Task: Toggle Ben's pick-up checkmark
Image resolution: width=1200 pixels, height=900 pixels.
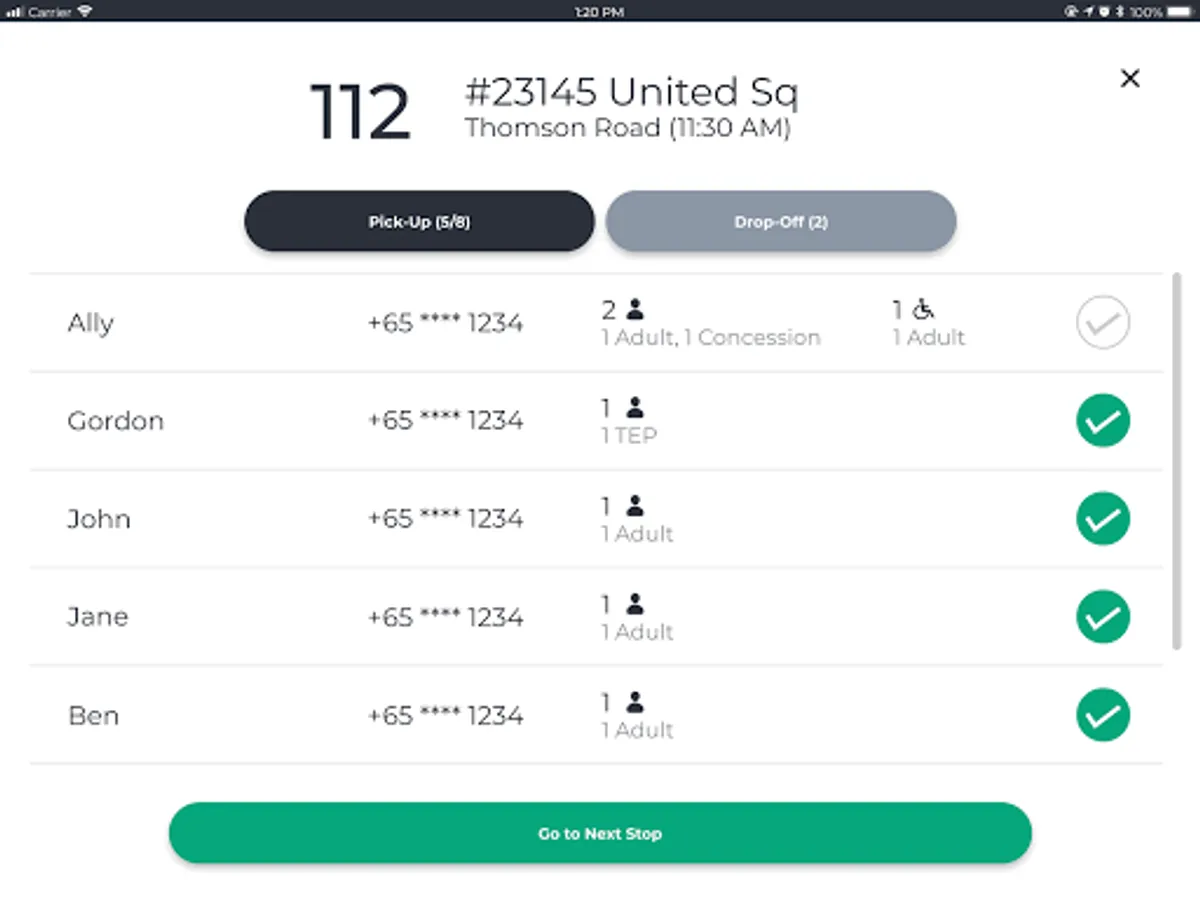Action: coord(1103,716)
